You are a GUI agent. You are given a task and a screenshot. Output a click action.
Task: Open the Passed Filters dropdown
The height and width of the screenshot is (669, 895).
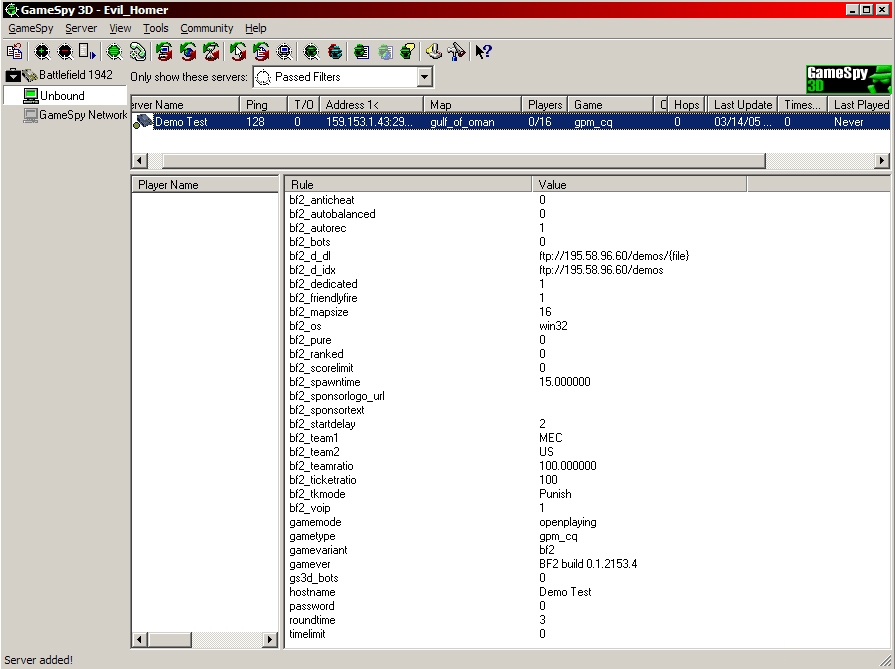424,77
